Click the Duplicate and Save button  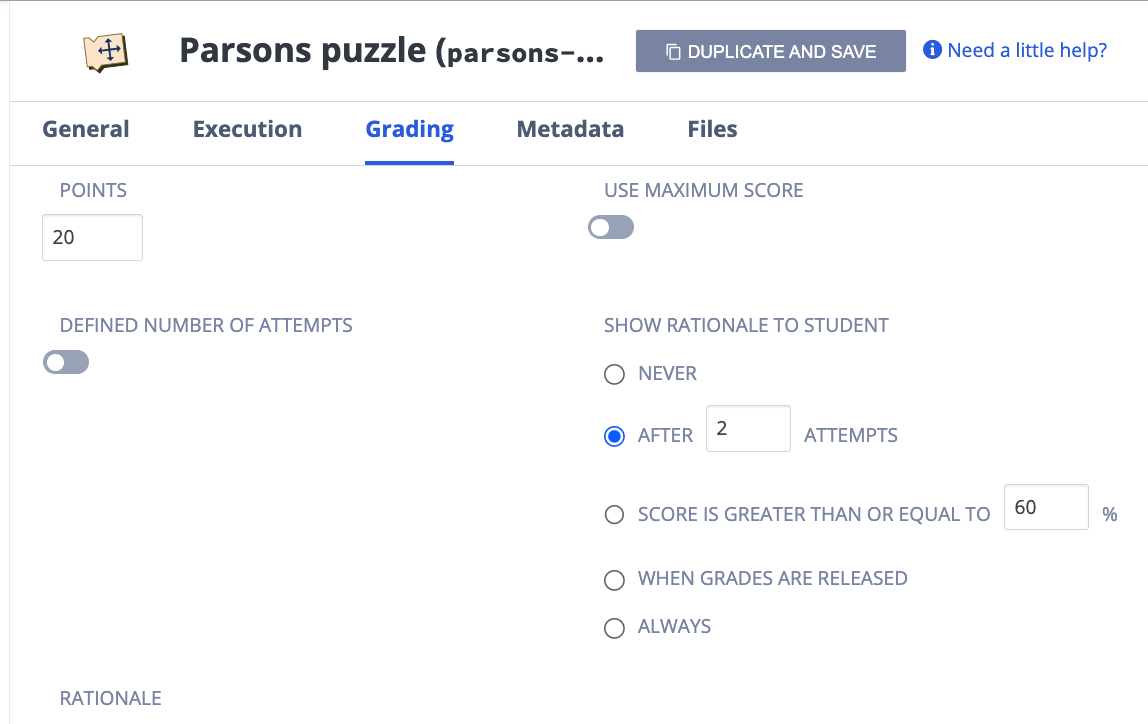770,51
